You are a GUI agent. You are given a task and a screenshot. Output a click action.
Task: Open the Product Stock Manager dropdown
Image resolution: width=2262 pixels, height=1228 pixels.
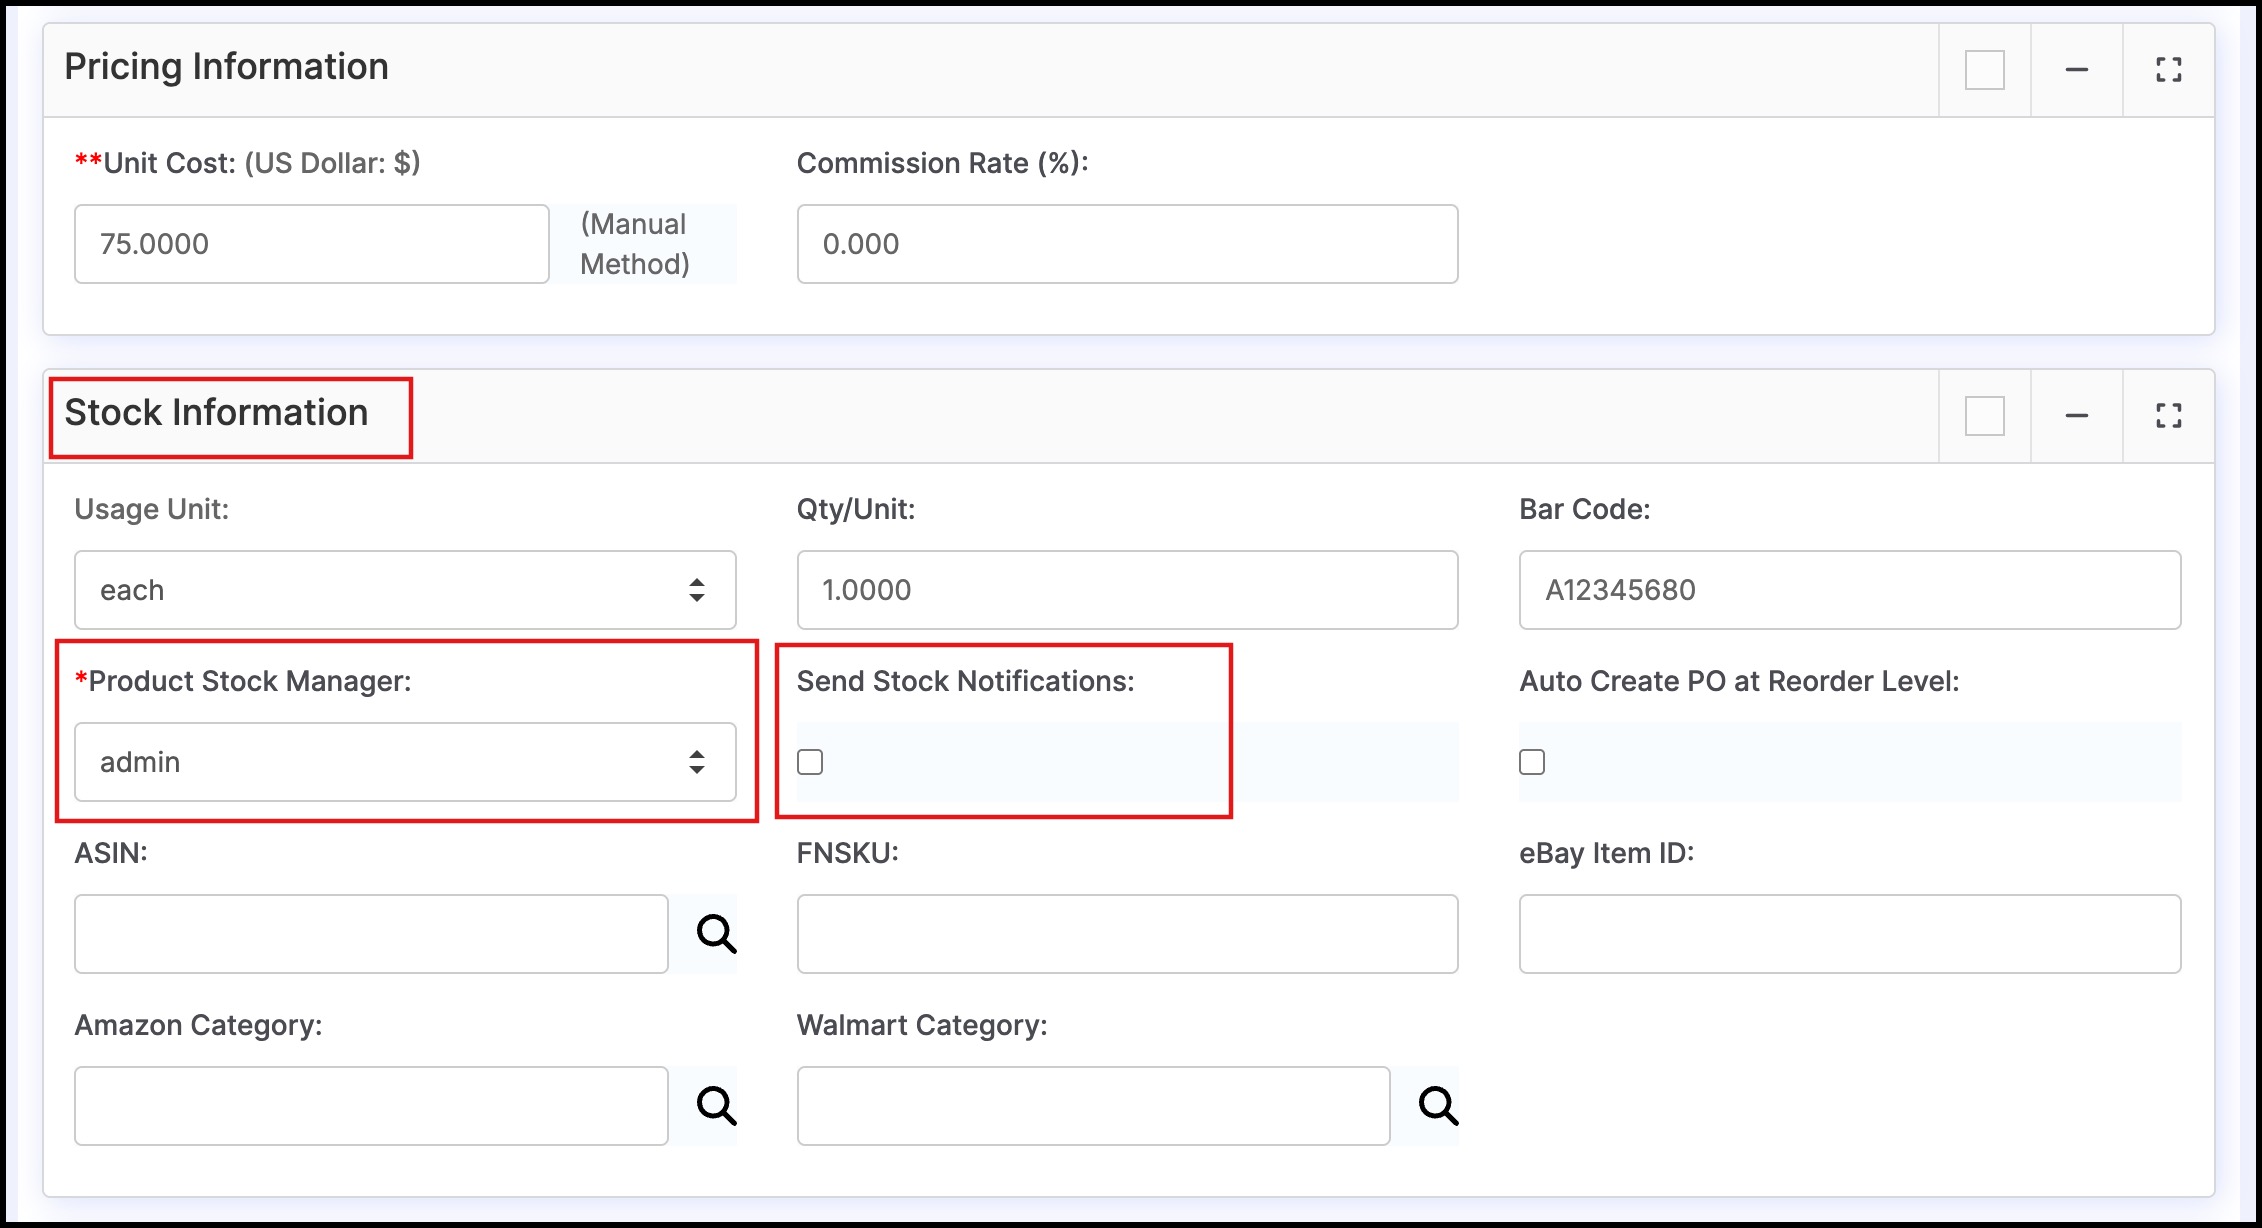coord(405,762)
